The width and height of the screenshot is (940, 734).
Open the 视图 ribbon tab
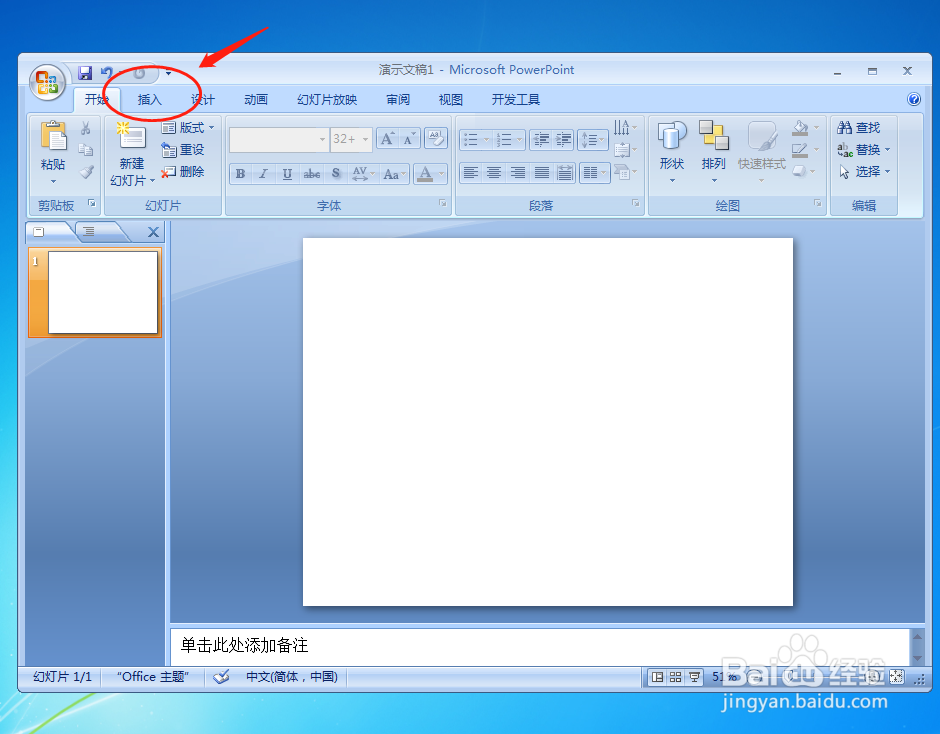pyautogui.click(x=451, y=100)
